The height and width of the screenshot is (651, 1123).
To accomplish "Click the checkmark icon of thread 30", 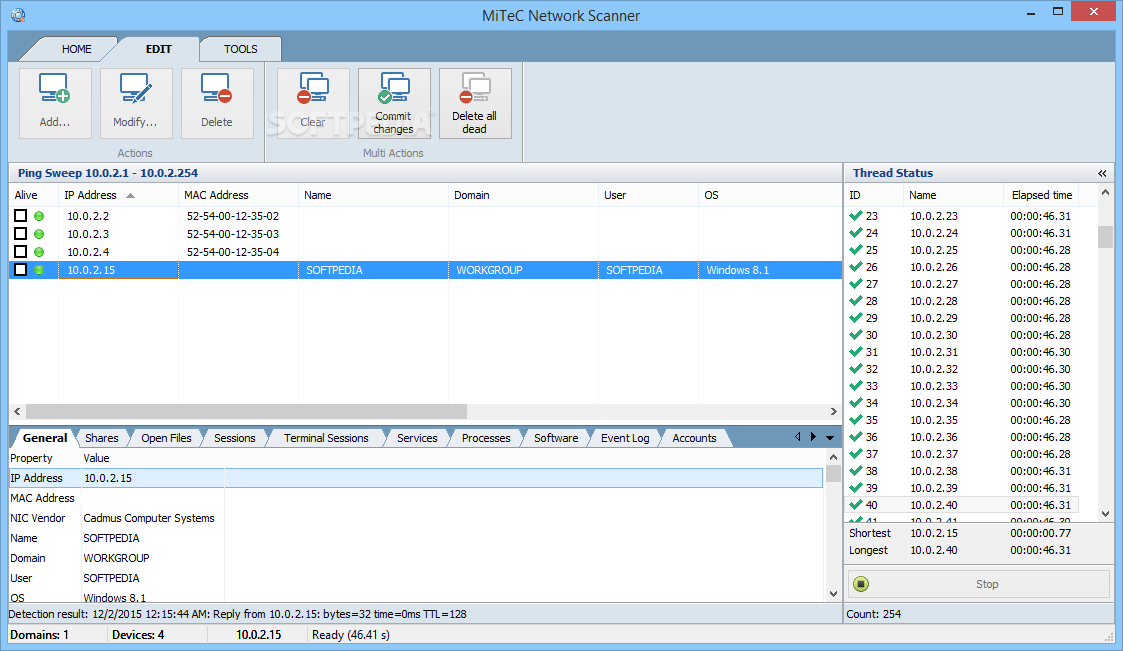I will [x=855, y=334].
